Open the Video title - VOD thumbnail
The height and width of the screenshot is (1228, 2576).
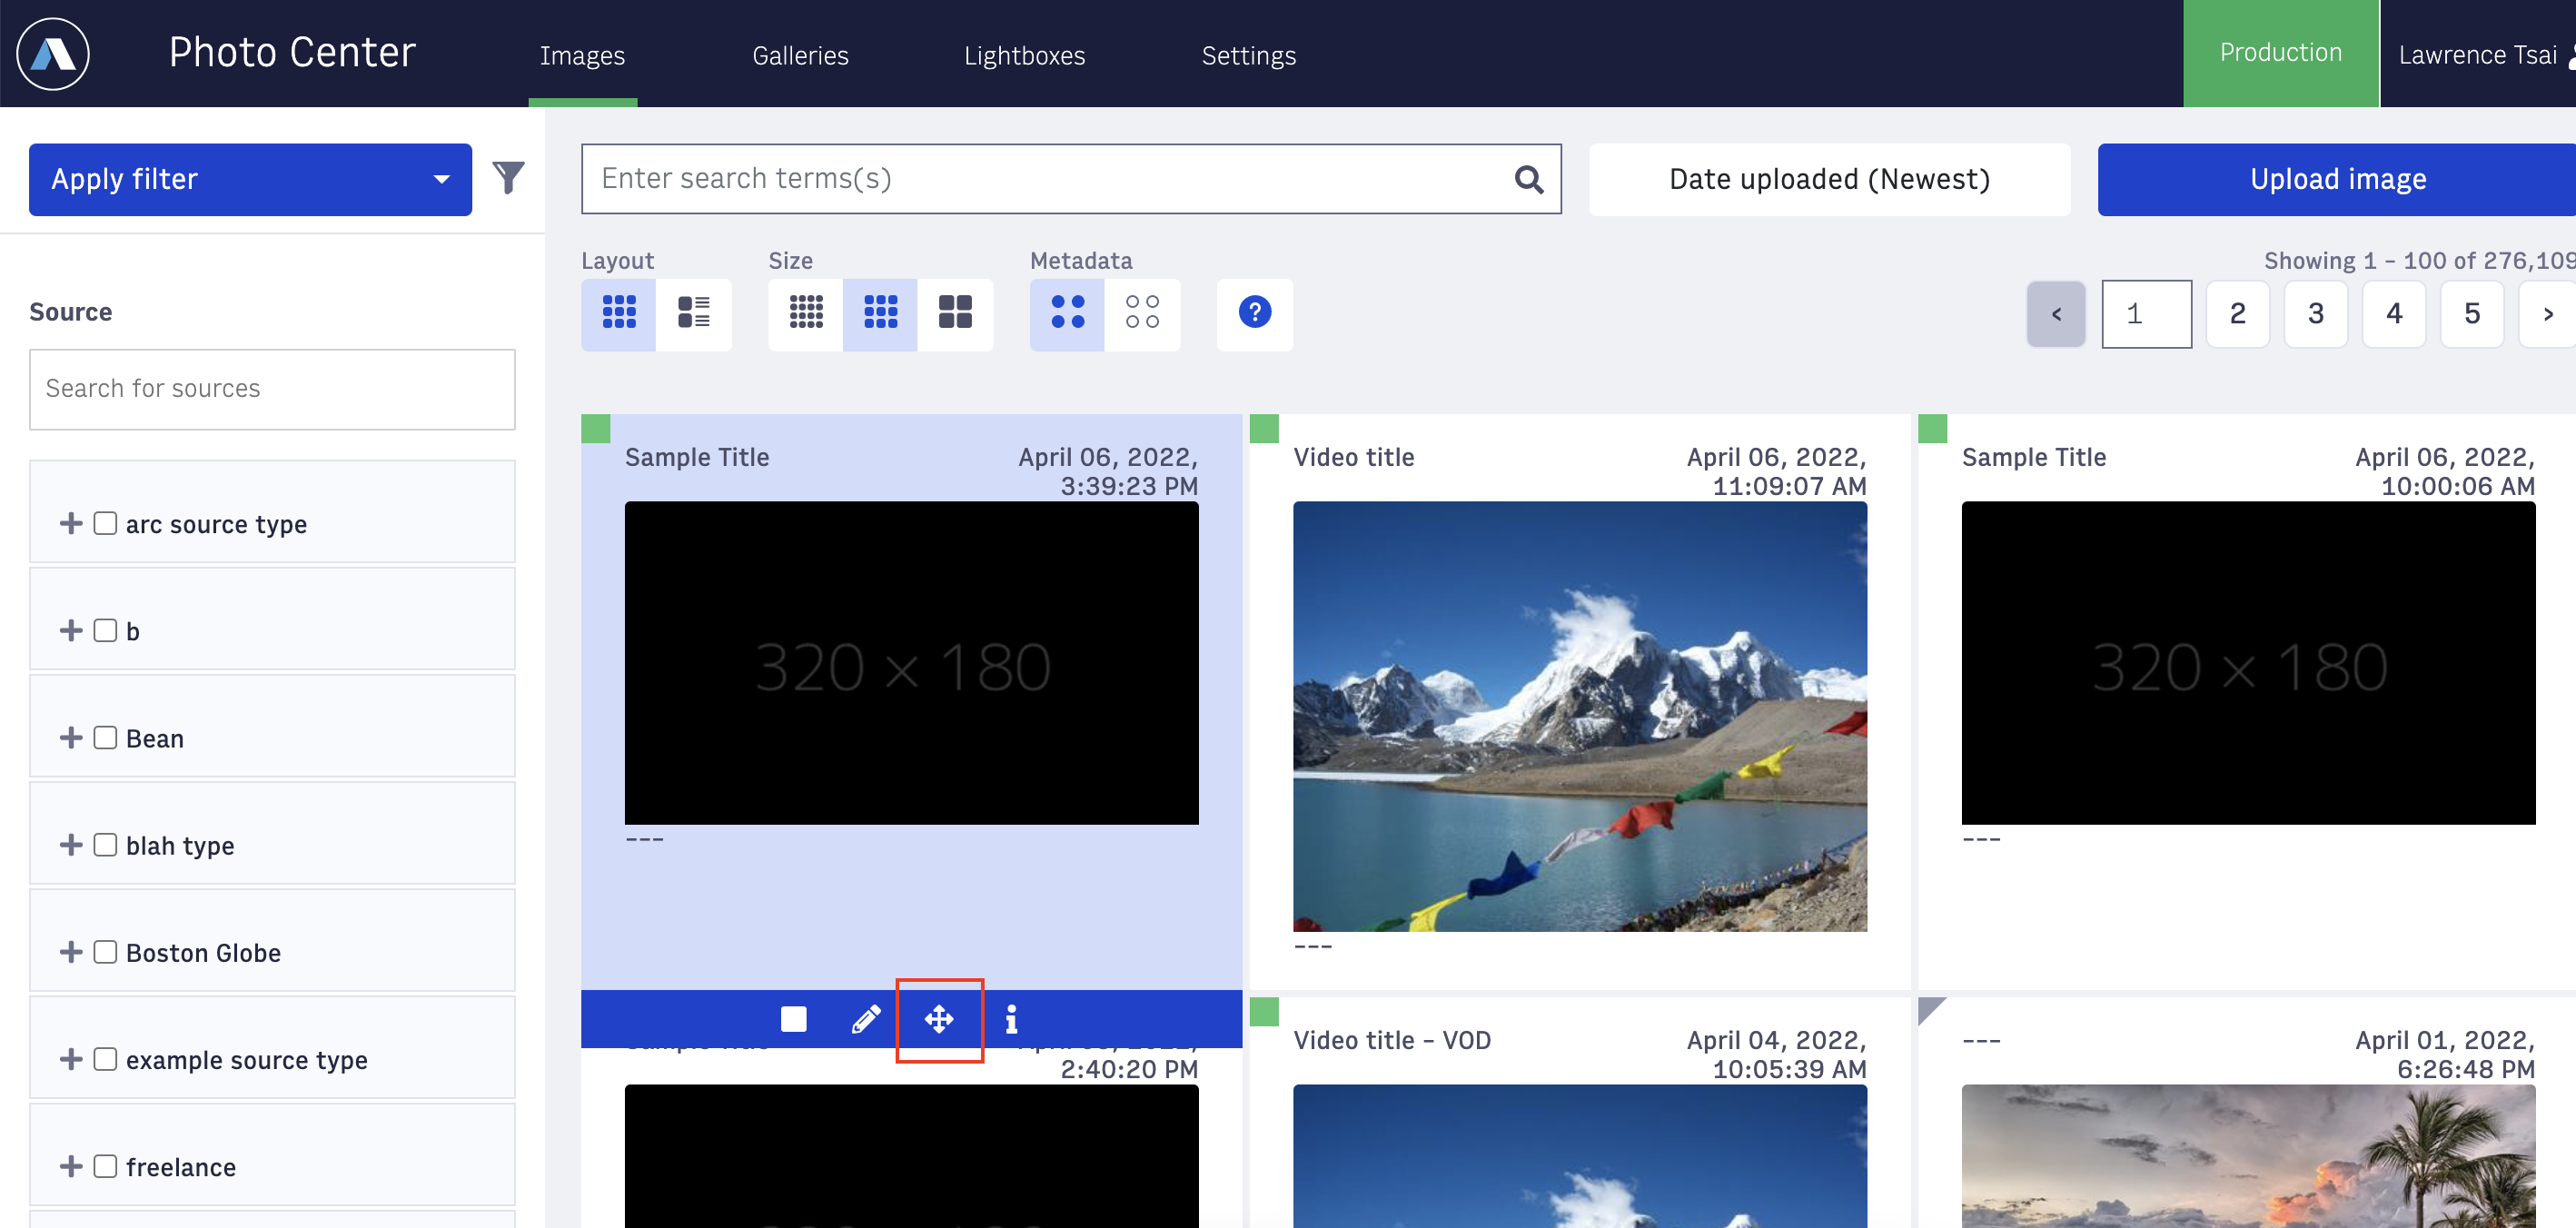pyautogui.click(x=1579, y=1156)
